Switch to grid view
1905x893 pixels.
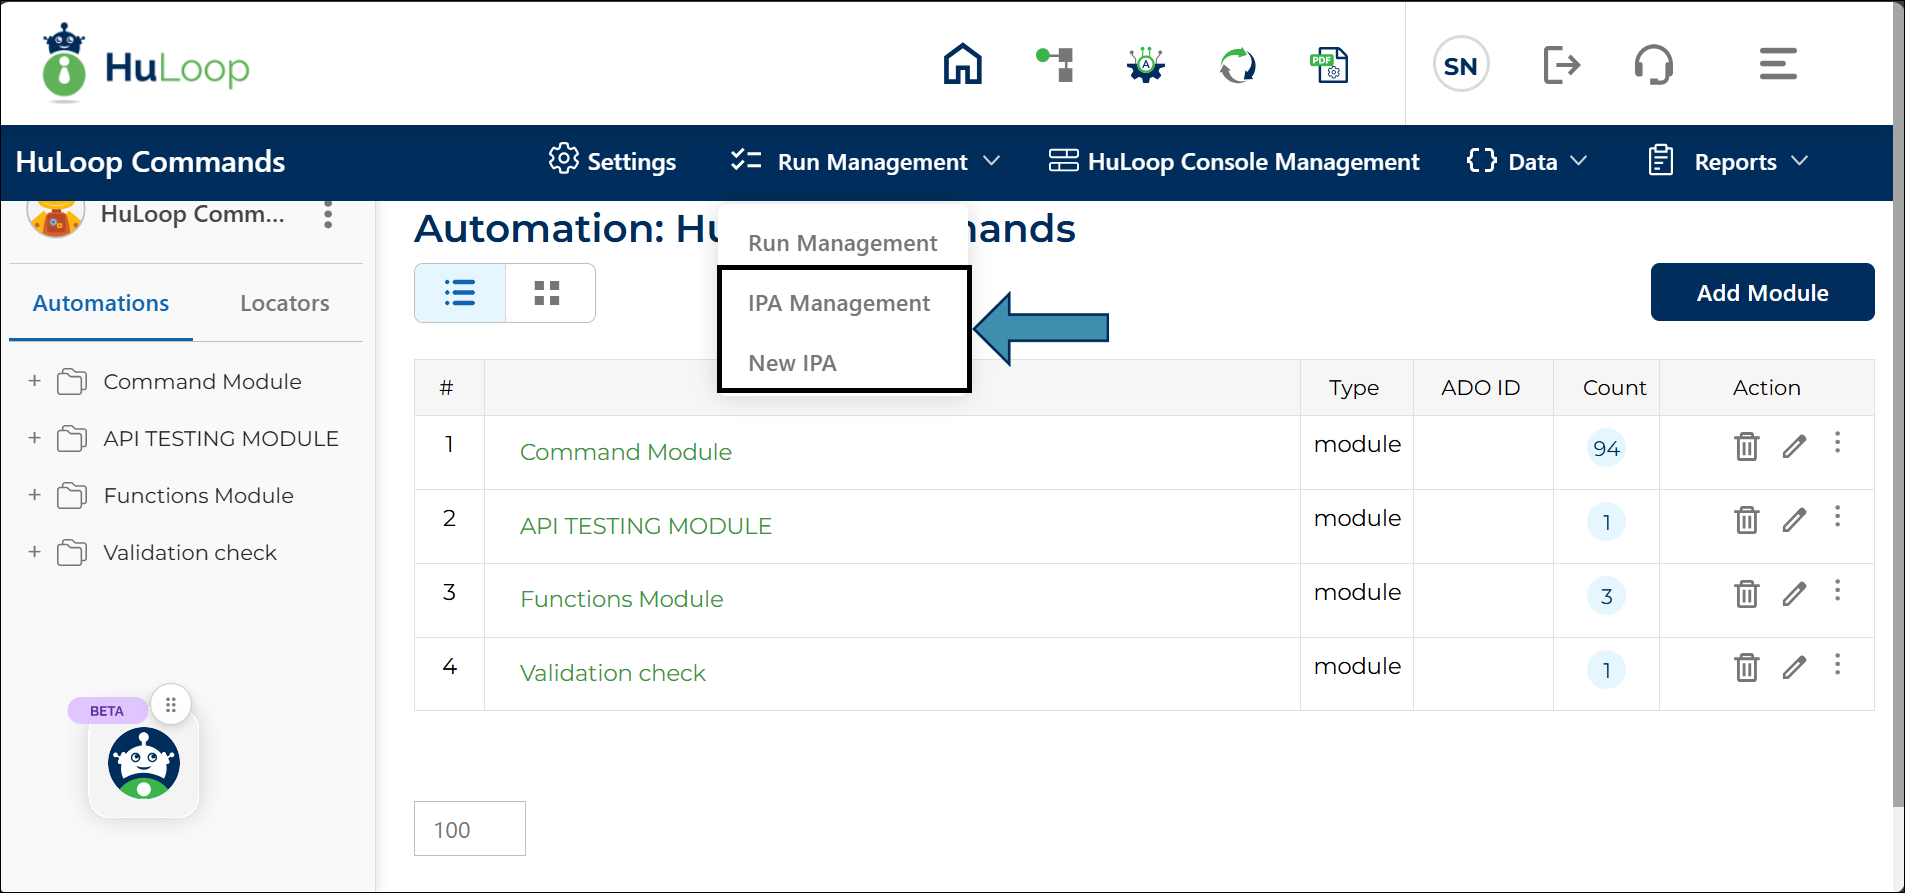[547, 293]
